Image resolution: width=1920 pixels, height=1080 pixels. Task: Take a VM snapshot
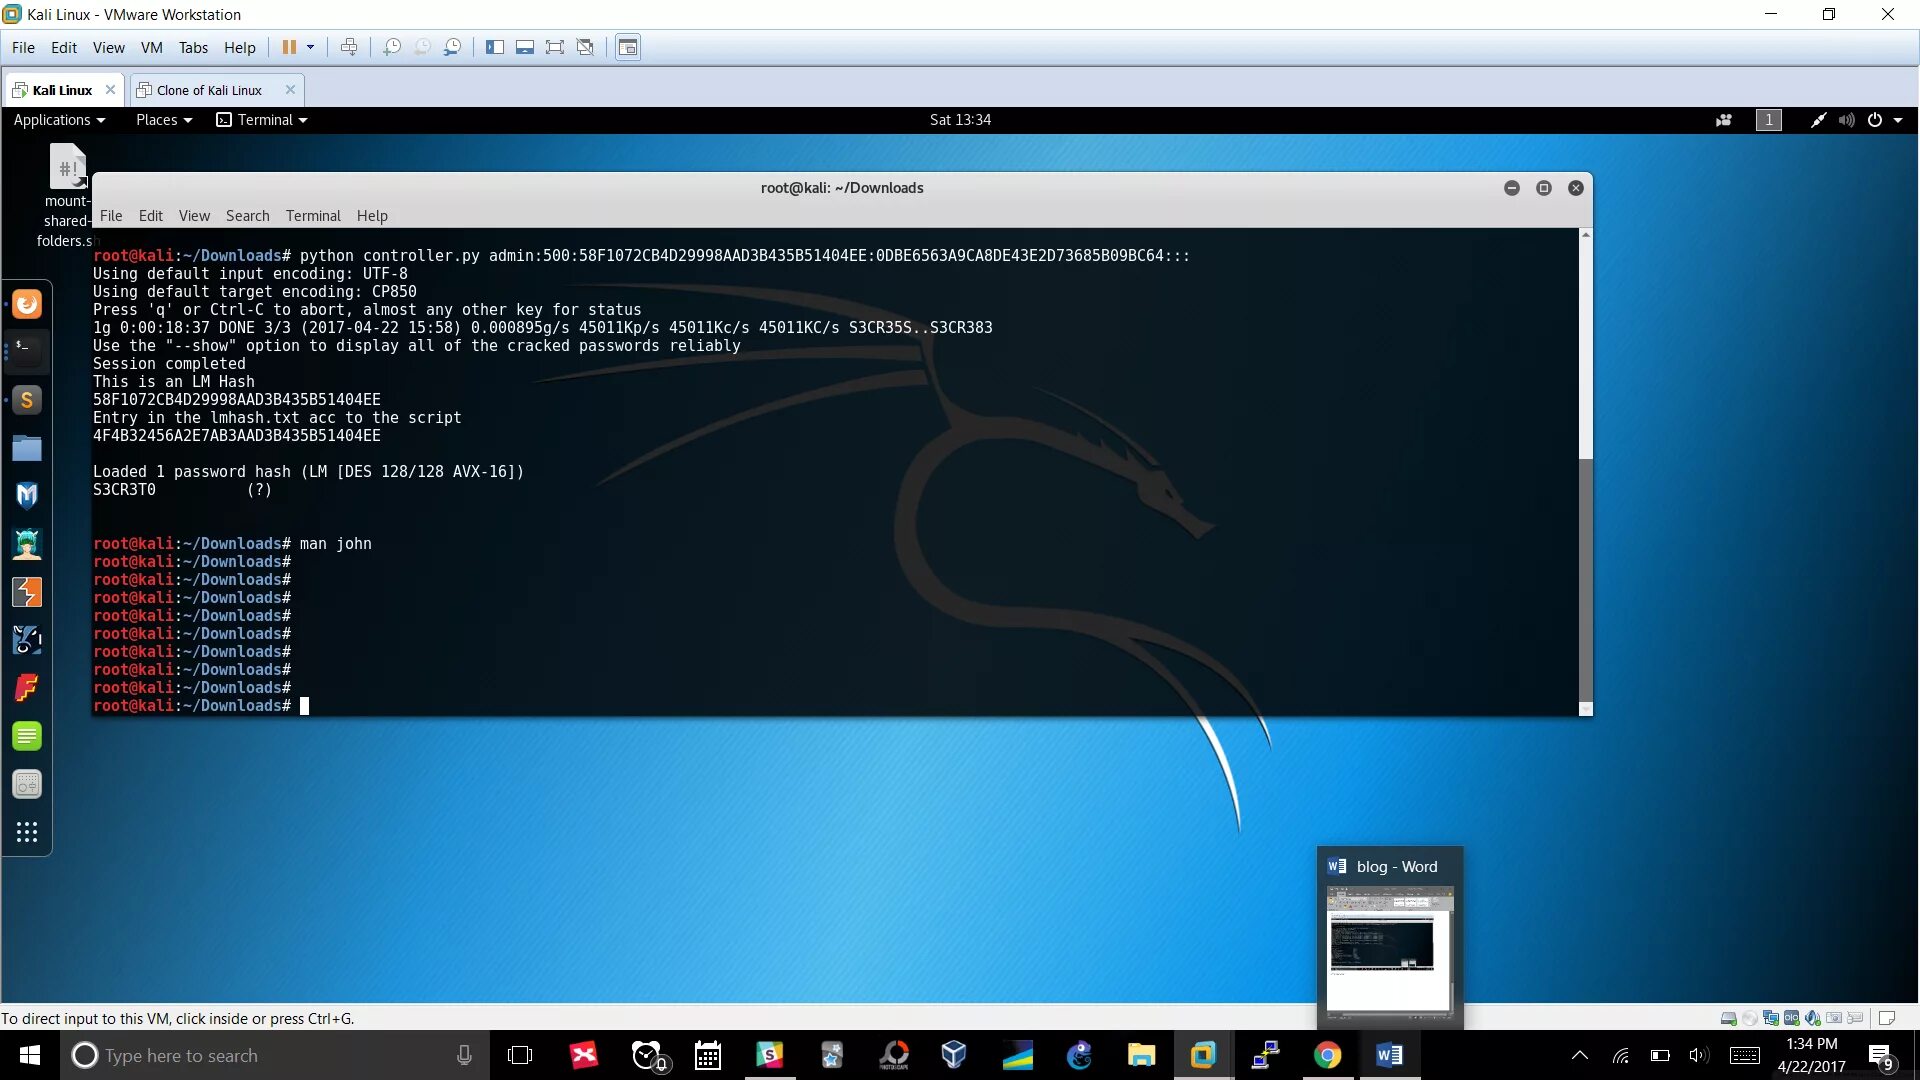point(391,47)
